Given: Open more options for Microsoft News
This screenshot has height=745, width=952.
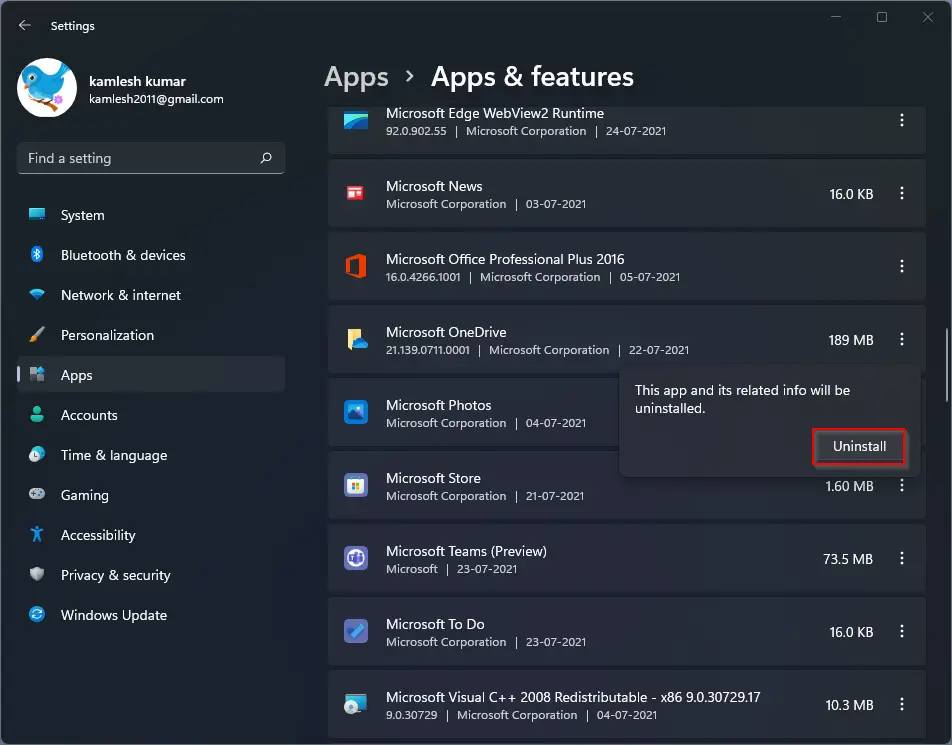Looking at the screenshot, I should click(x=902, y=193).
